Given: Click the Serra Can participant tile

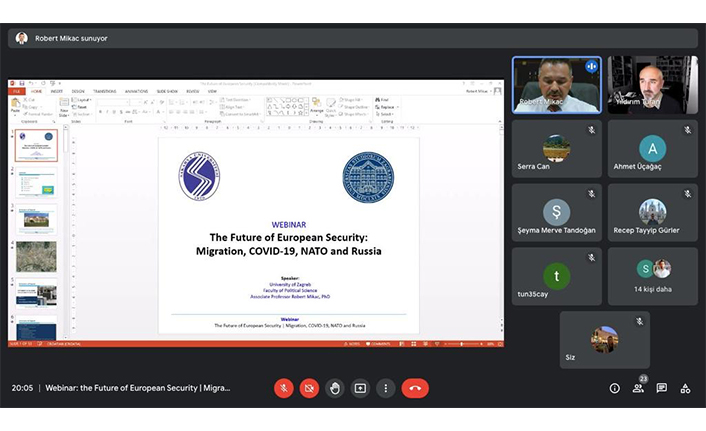Looking at the screenshot, I should coord(556,148).
